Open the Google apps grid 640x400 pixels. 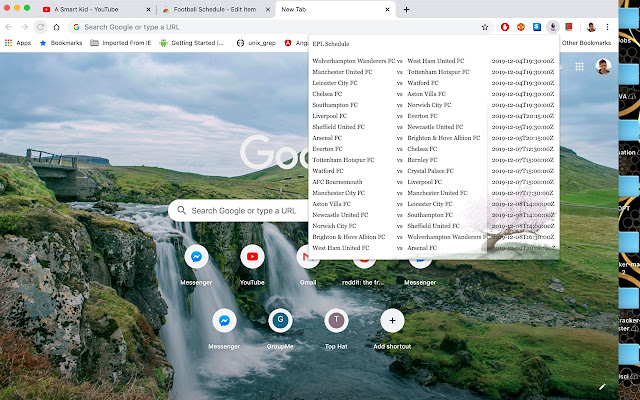coord(579,66)
